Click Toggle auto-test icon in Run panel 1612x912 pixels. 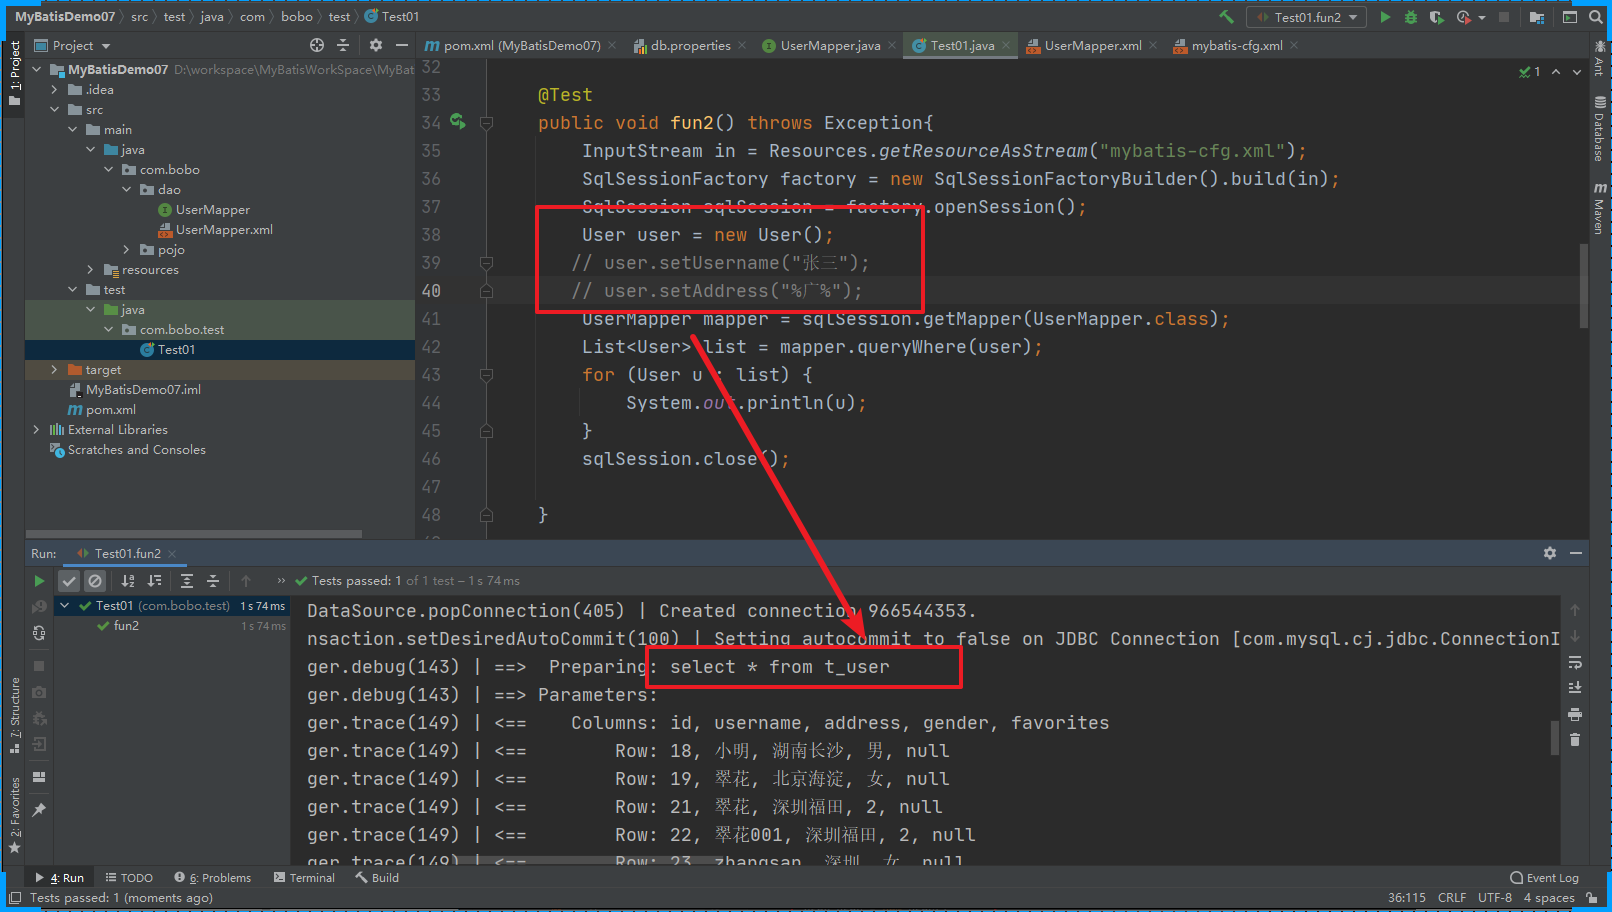point(39,633)
